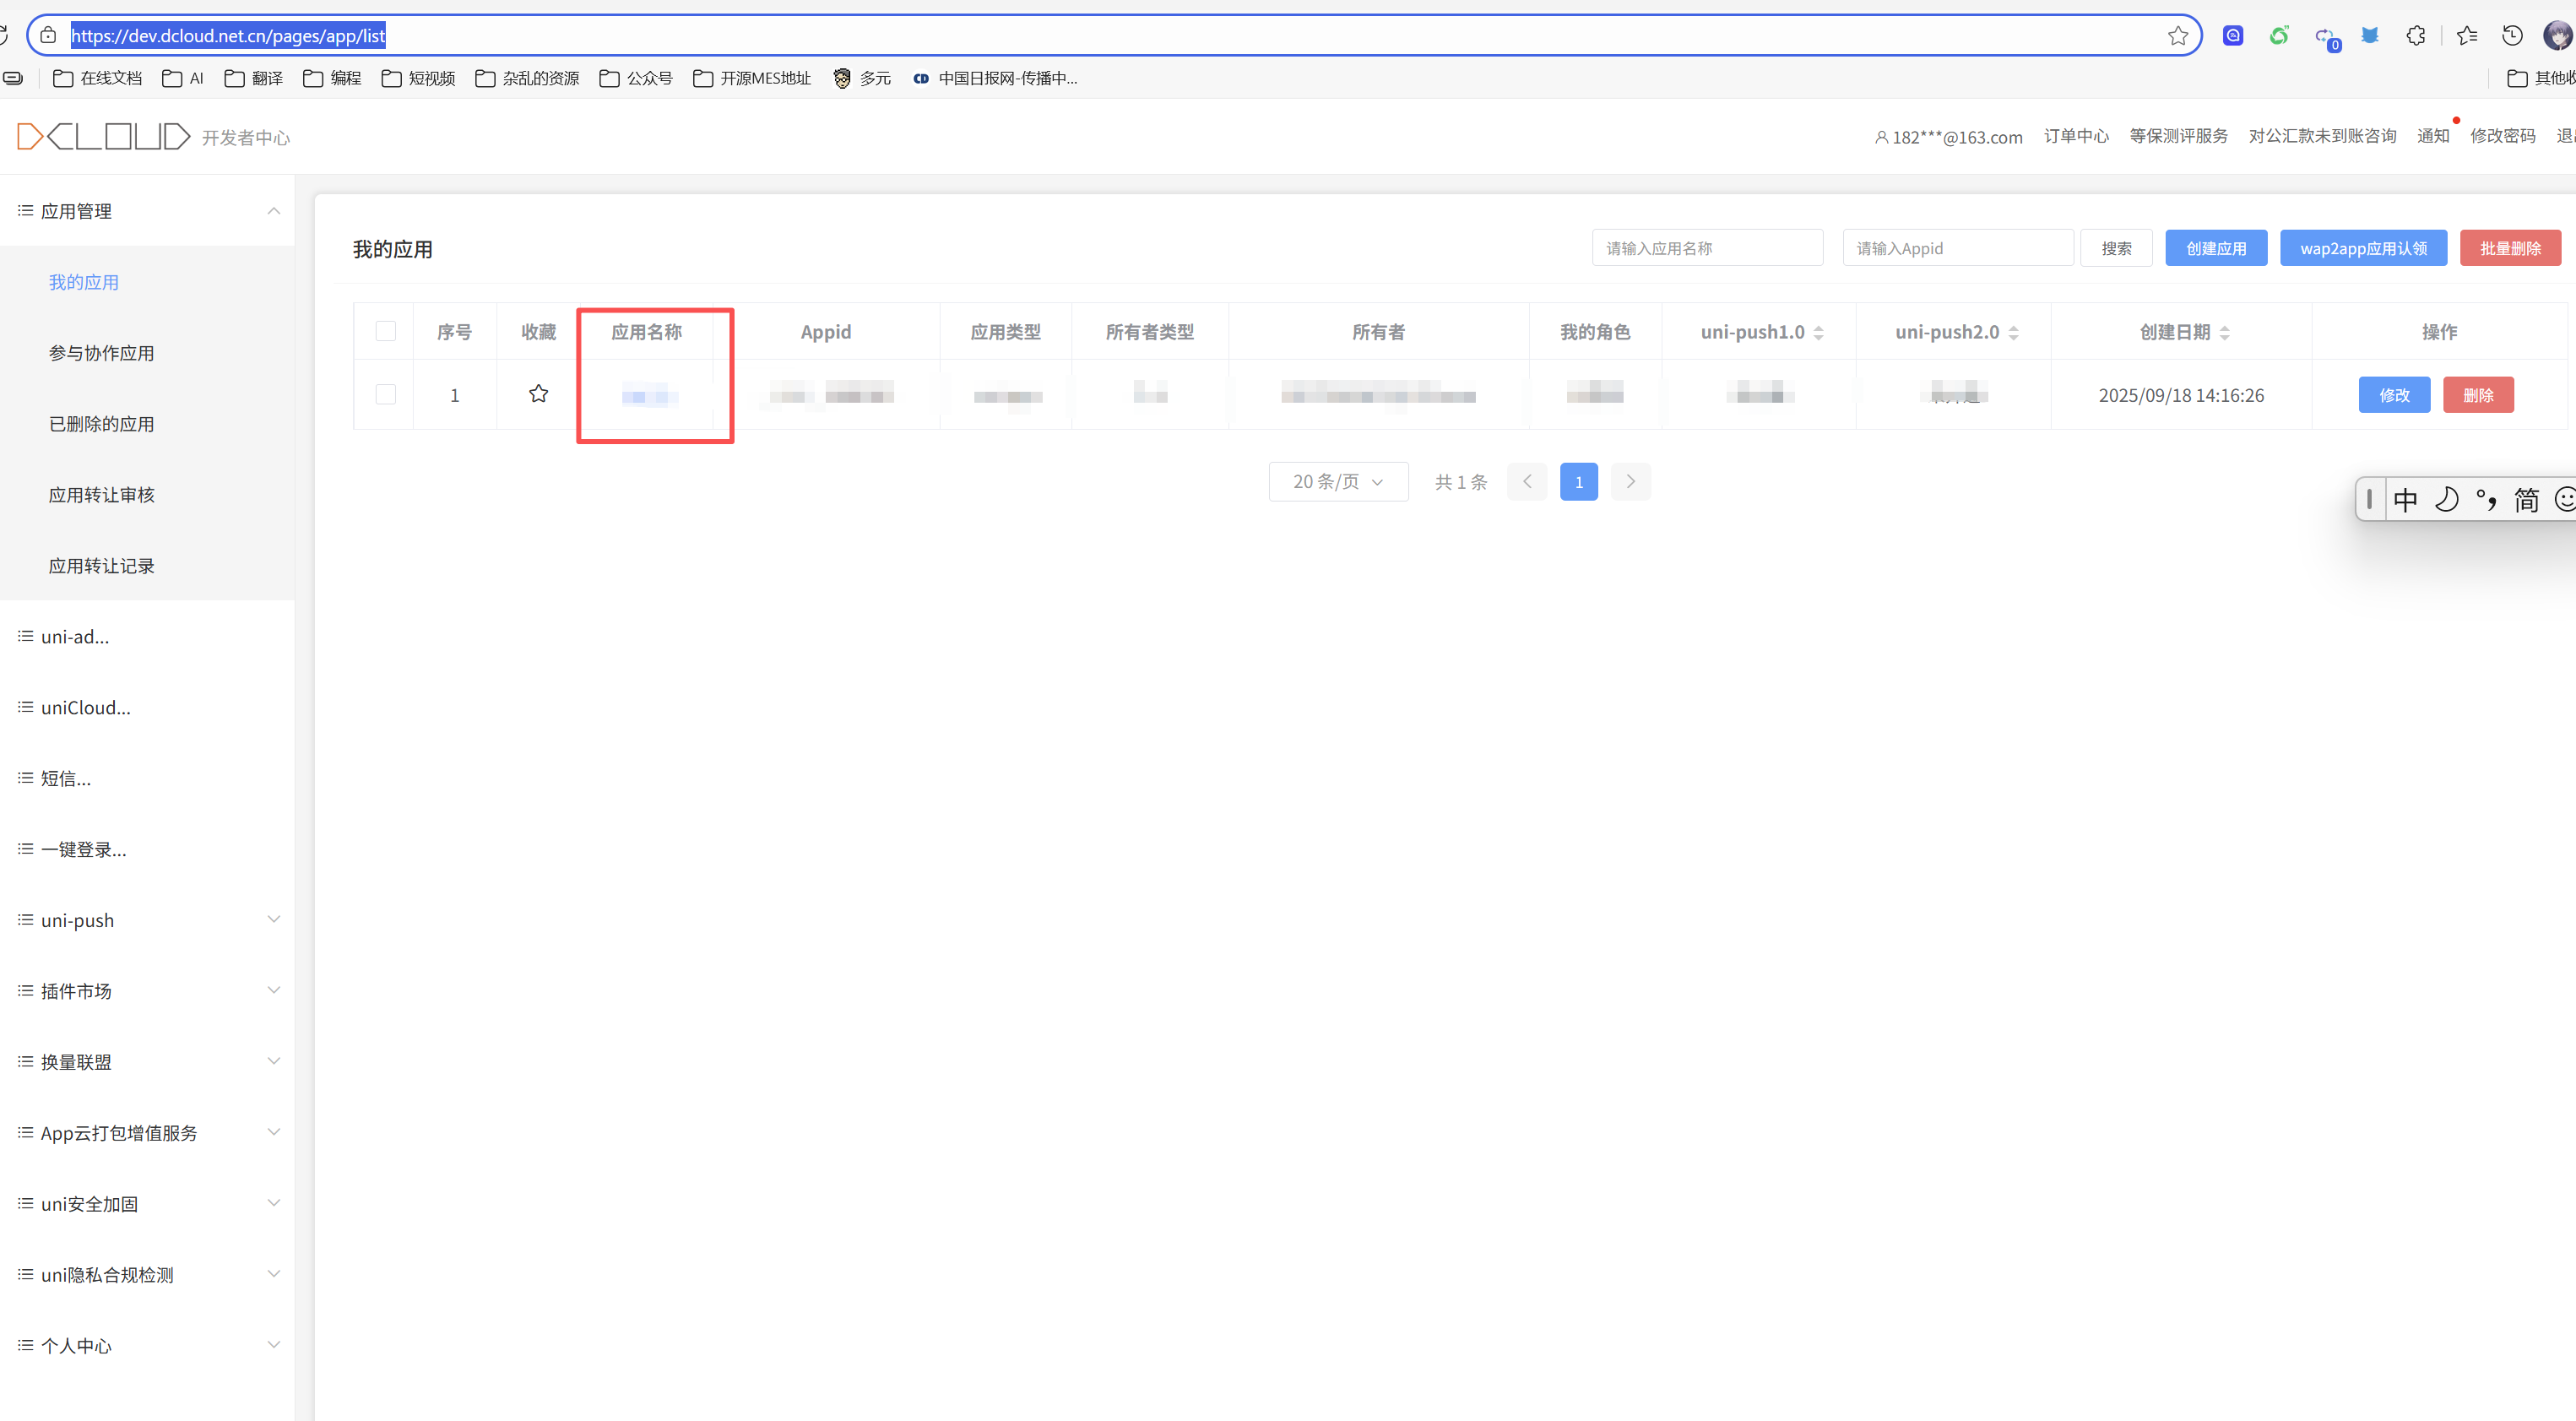The width and height of the screenshot is (2576, 1421).
Task: Click the DCloud logo
Action: coord(103,136)
